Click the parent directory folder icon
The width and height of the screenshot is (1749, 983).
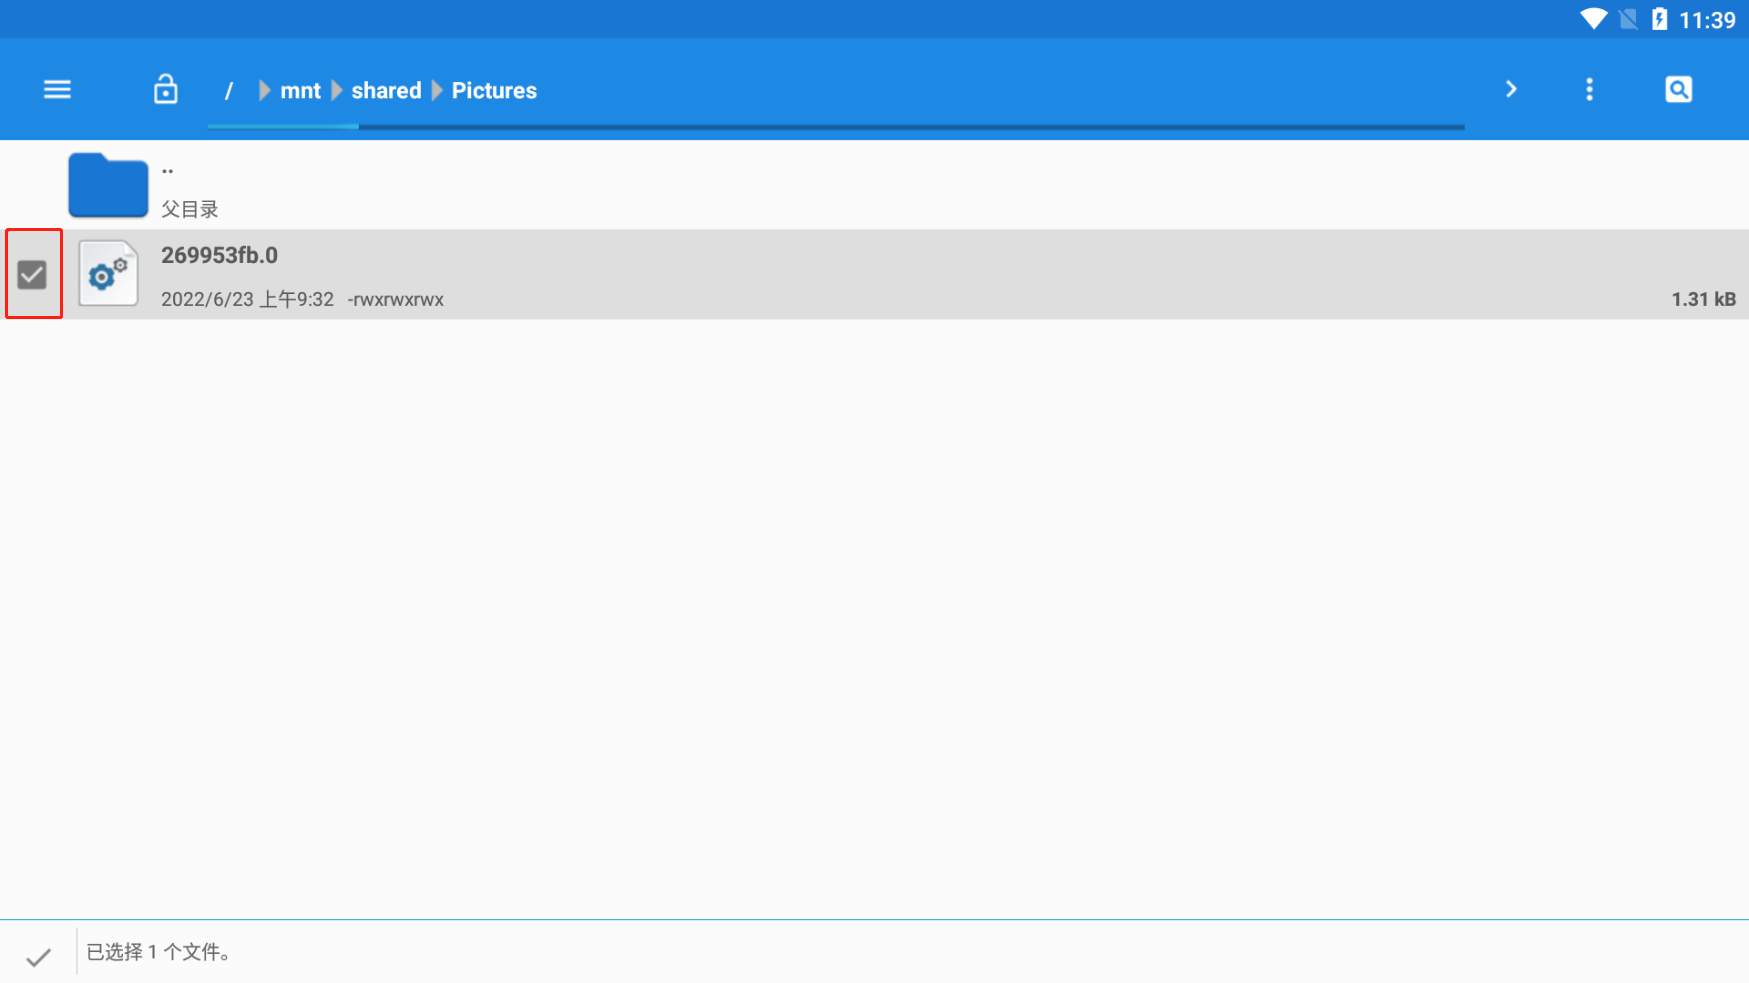[x=108, y=185]
